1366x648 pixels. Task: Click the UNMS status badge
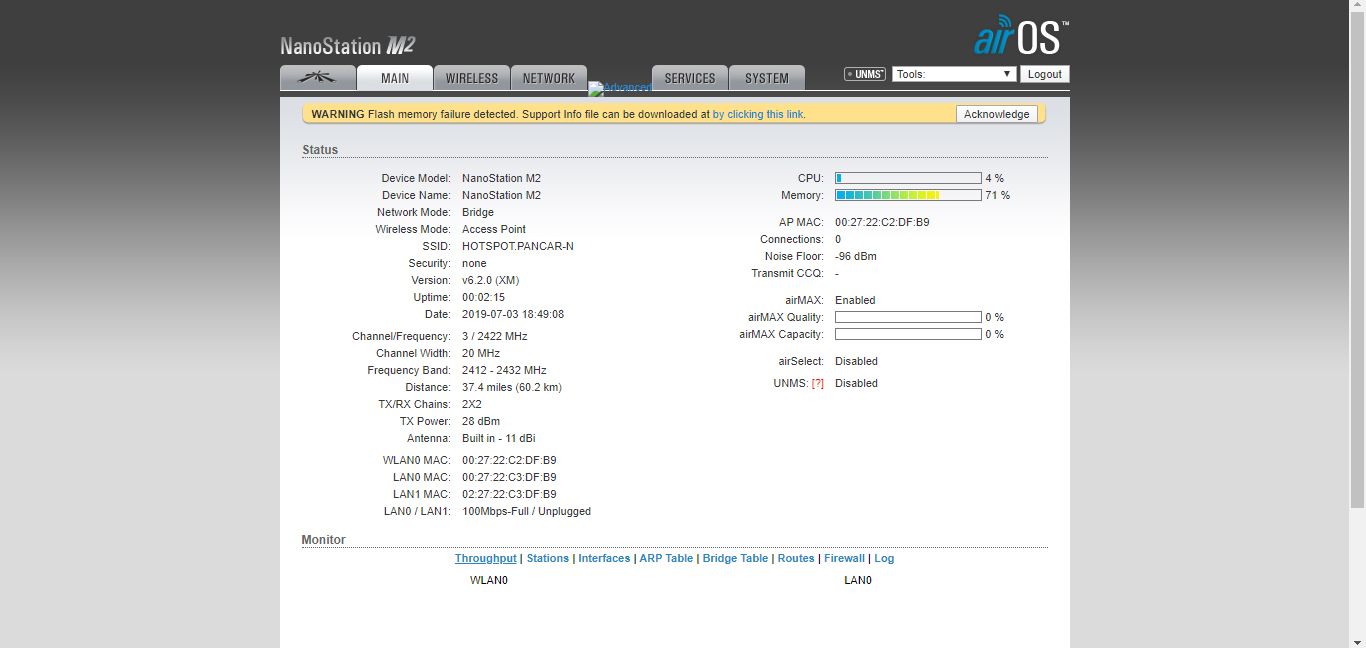coord(864,74)
